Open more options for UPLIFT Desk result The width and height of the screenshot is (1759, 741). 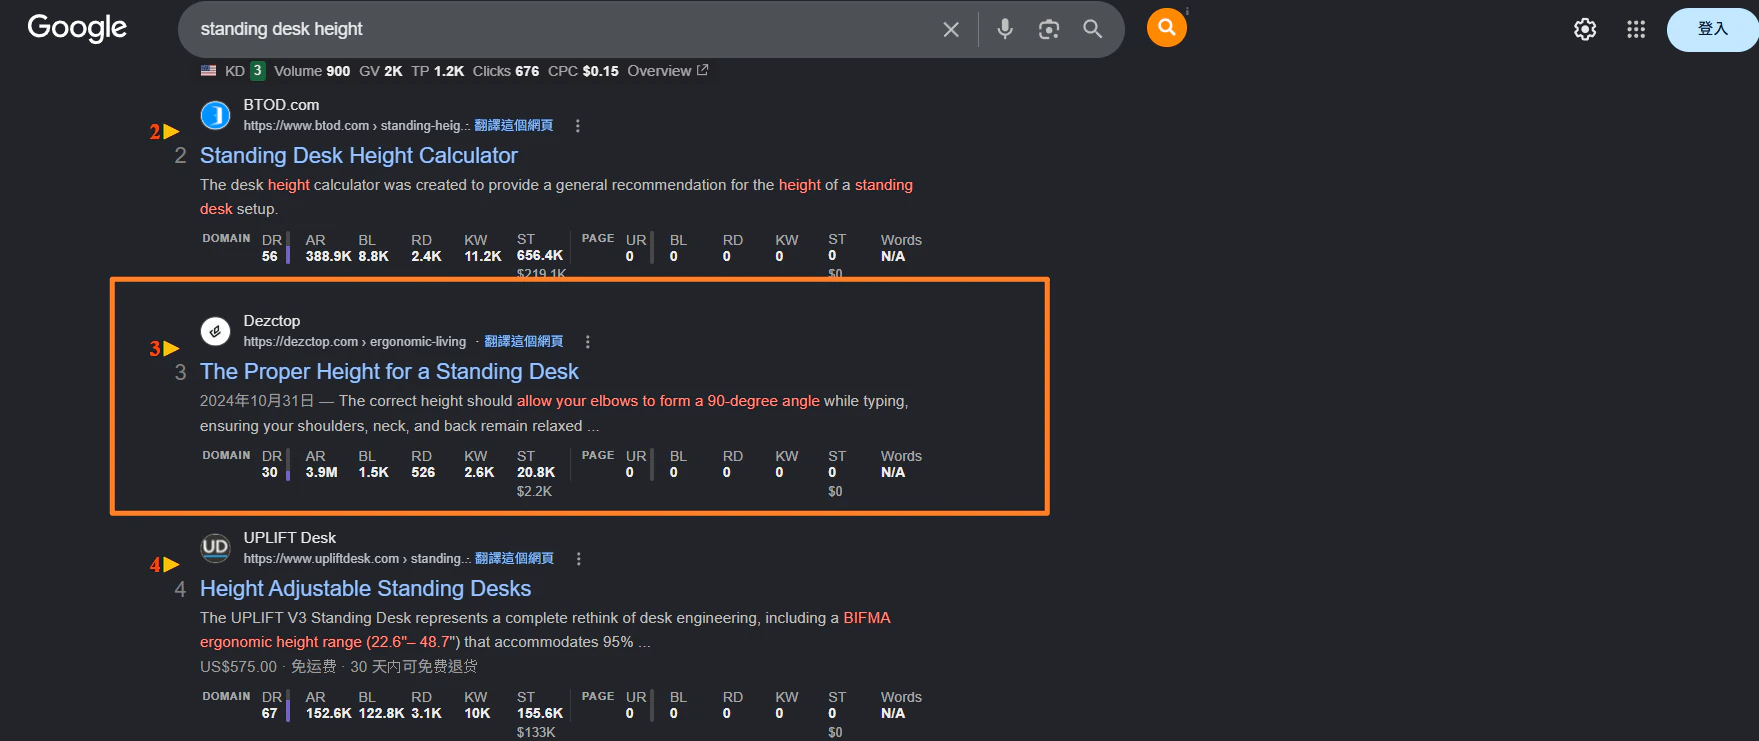coord(579,559)
